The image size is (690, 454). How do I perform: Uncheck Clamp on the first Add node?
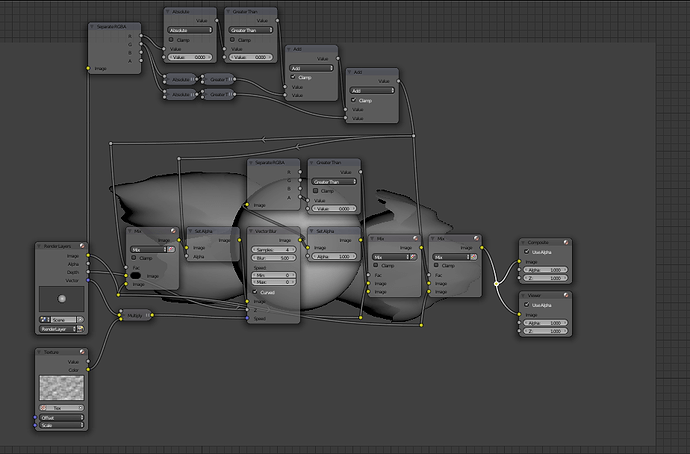pyautogui.click(x=293, y=77)
